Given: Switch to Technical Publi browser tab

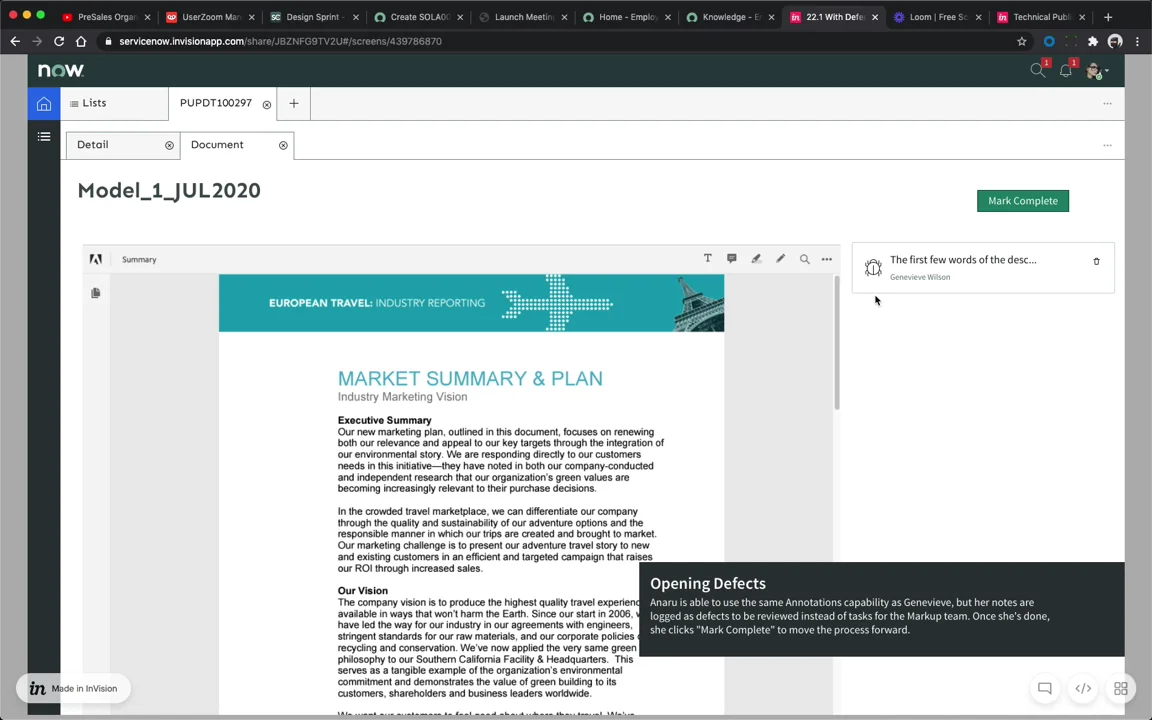Looking at the screenshot, I should click(x=1040, y=17).
